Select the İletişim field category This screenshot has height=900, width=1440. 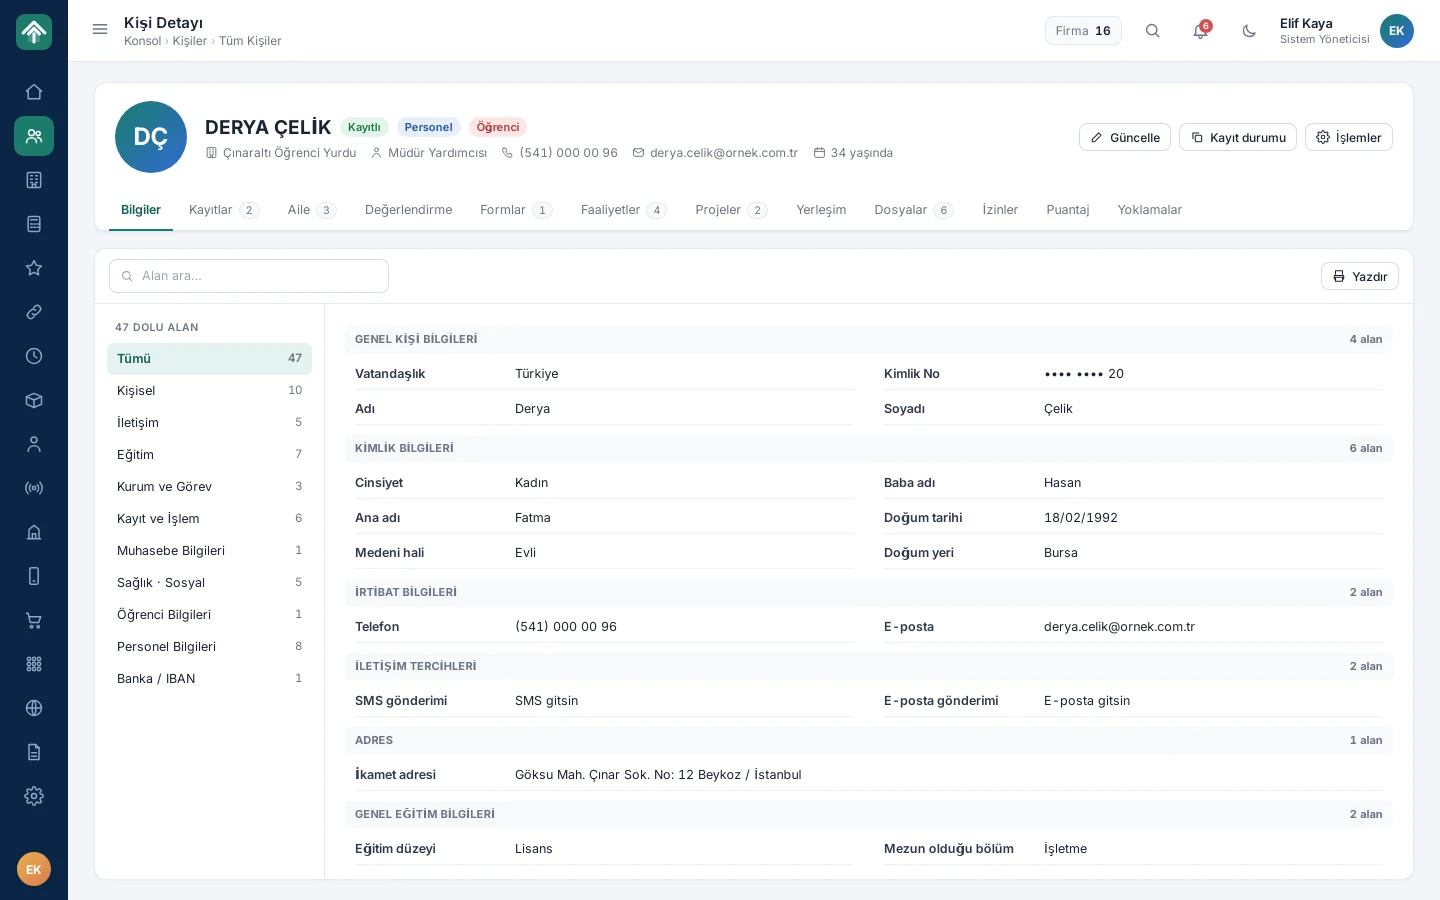(209, 423)
